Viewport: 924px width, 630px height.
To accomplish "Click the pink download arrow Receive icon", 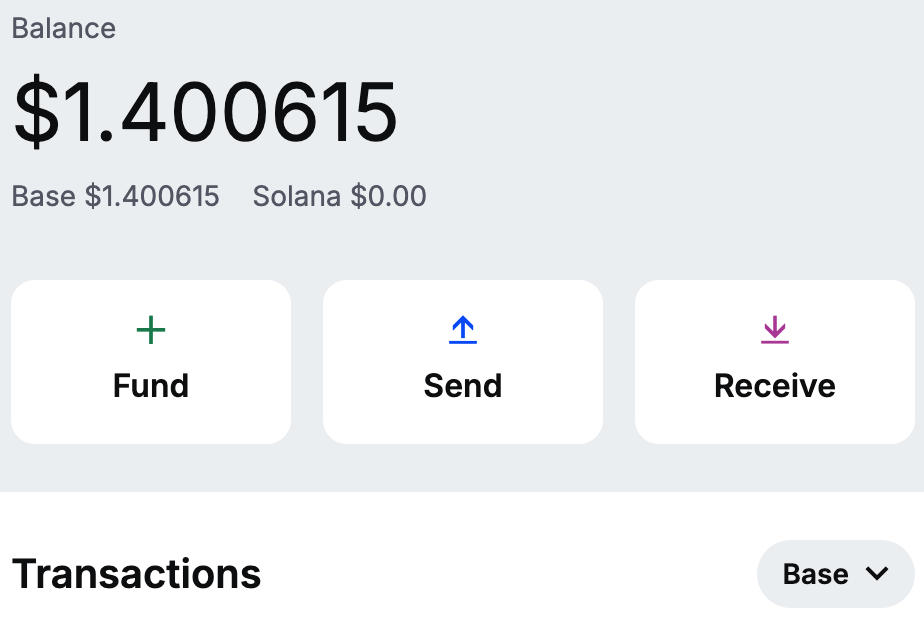I will tap(774, 328).
